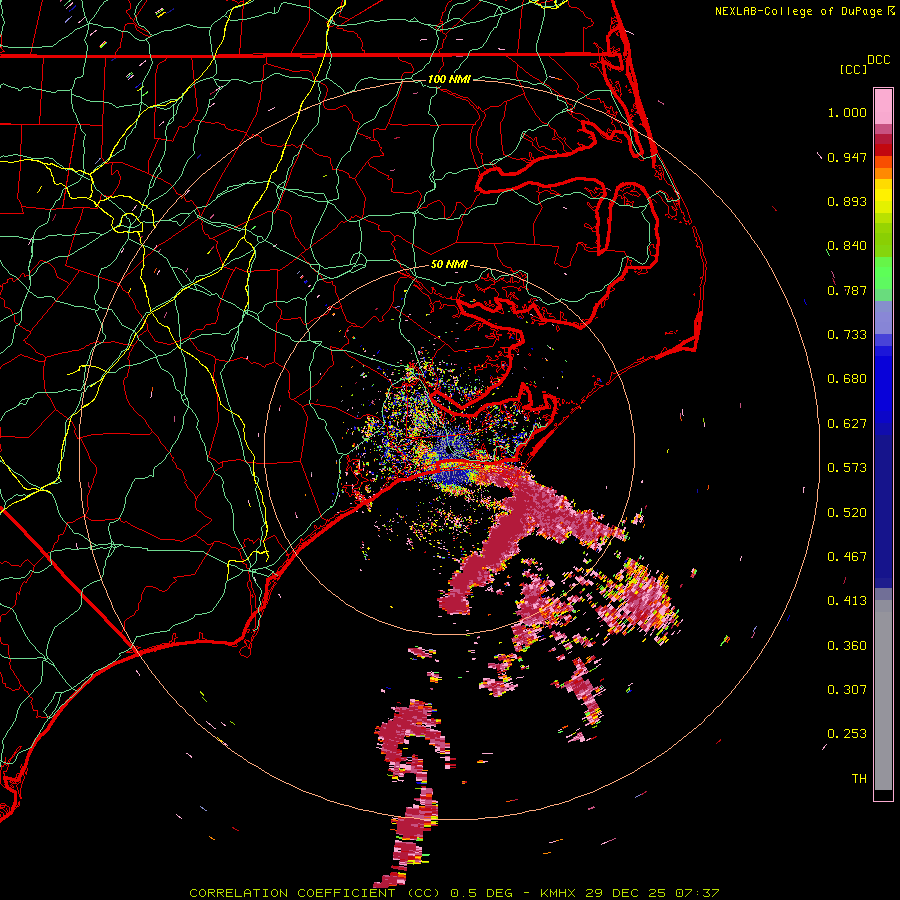
Task: Click the 0.360 colorbar value
Action: click(x=847, y=646)
